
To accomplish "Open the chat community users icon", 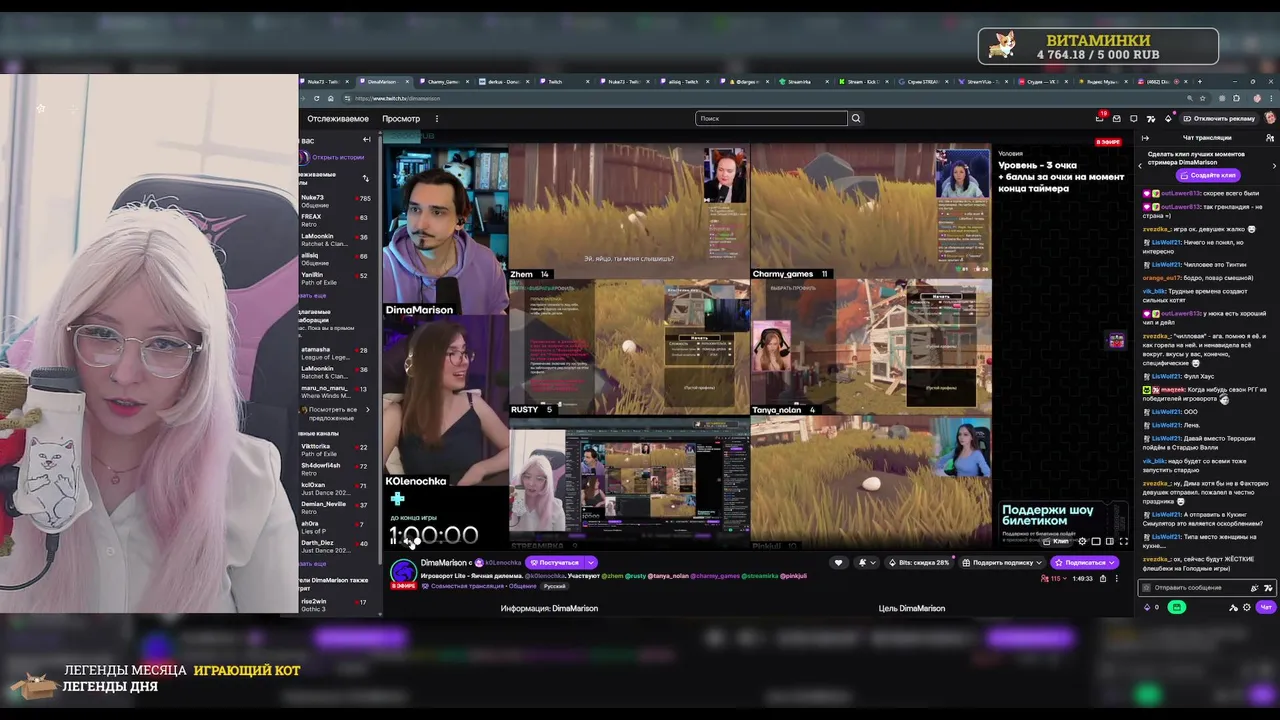I will click(1272, 137).
